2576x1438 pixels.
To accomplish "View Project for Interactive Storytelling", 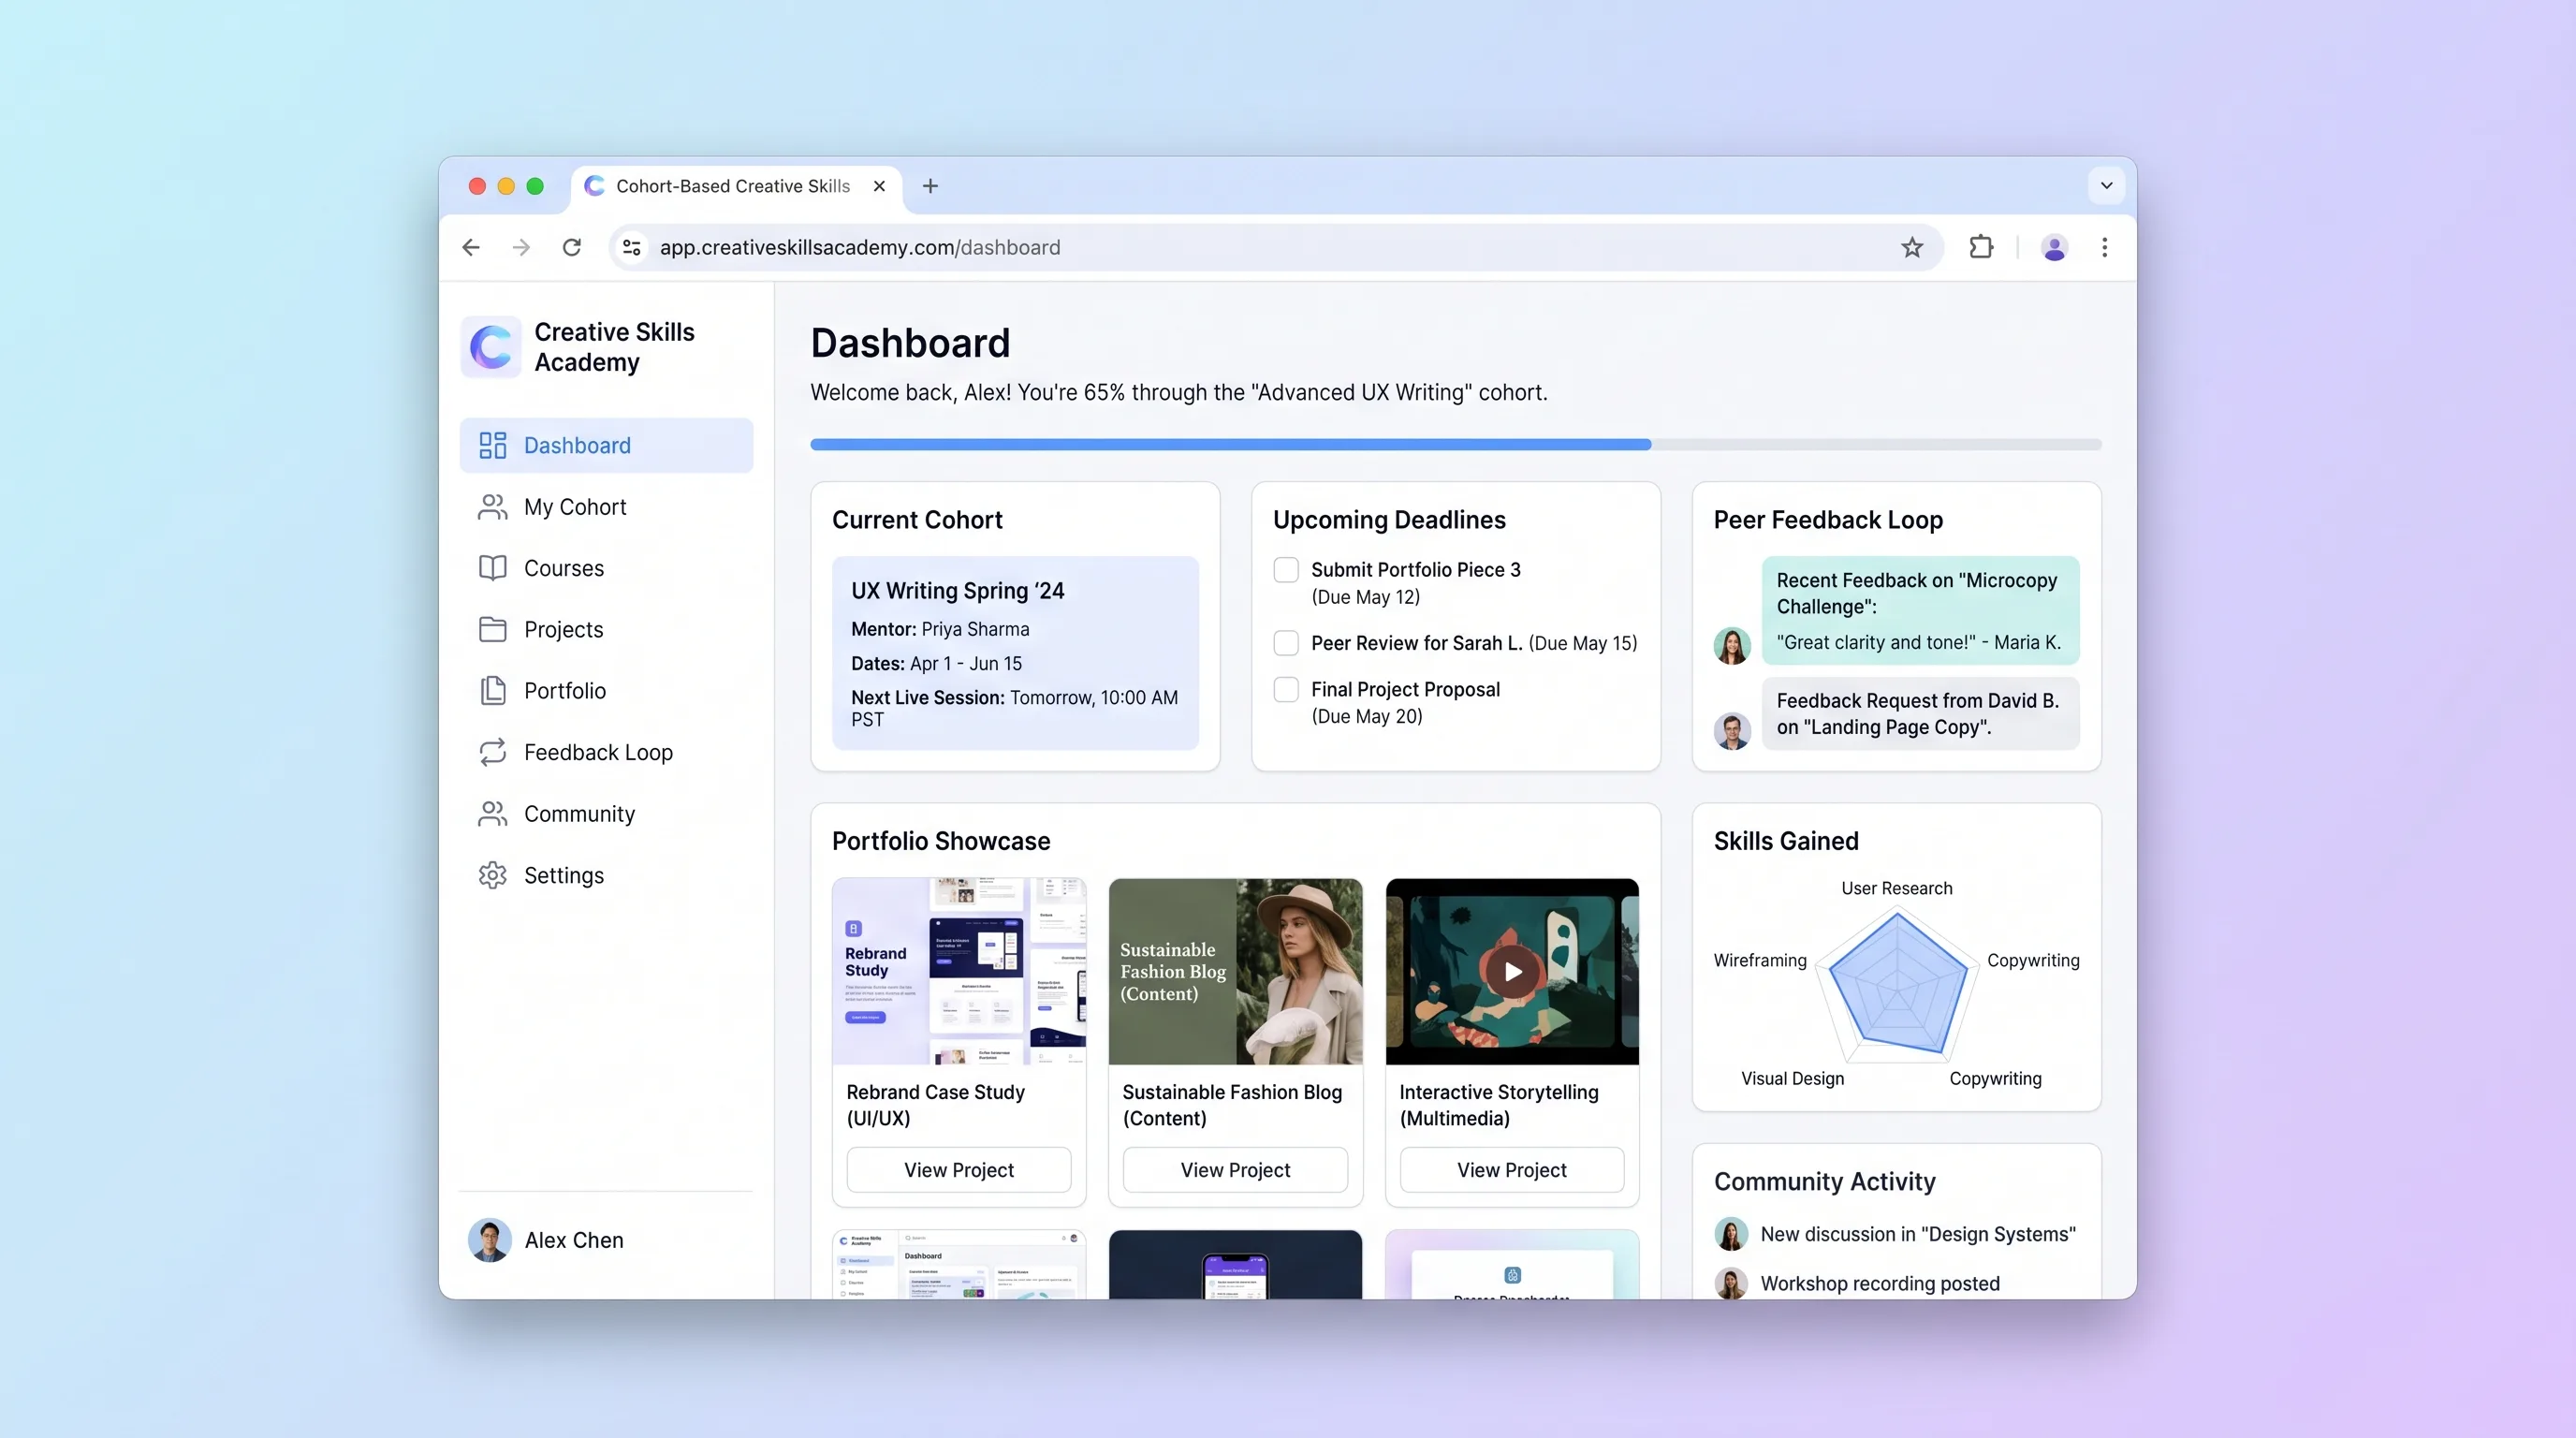I will point(1511,1170).
